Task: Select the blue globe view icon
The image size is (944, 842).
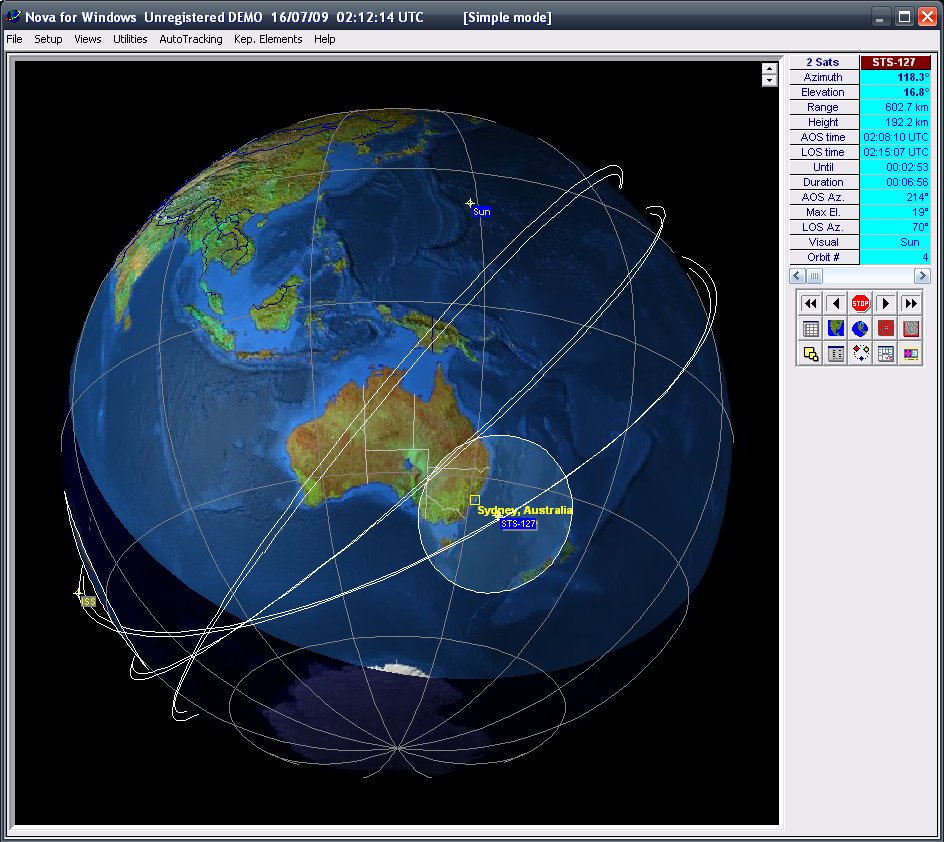Action: 860,329
